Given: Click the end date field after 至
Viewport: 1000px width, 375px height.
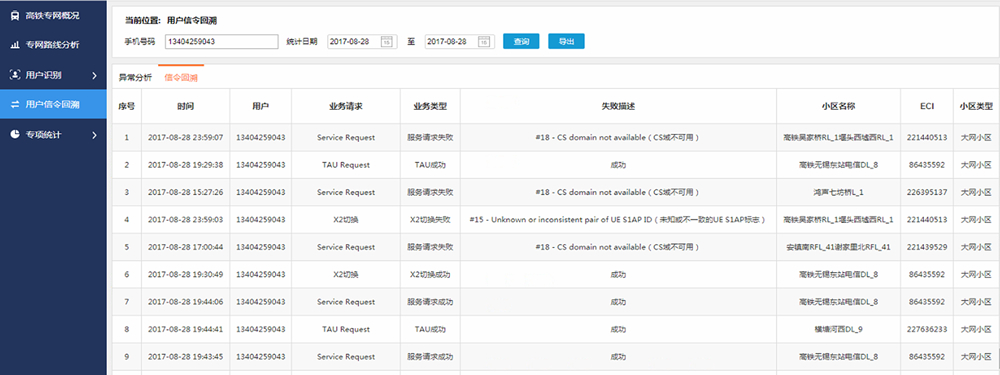Looking at the screenshot, I should click(x=459, y=41).
